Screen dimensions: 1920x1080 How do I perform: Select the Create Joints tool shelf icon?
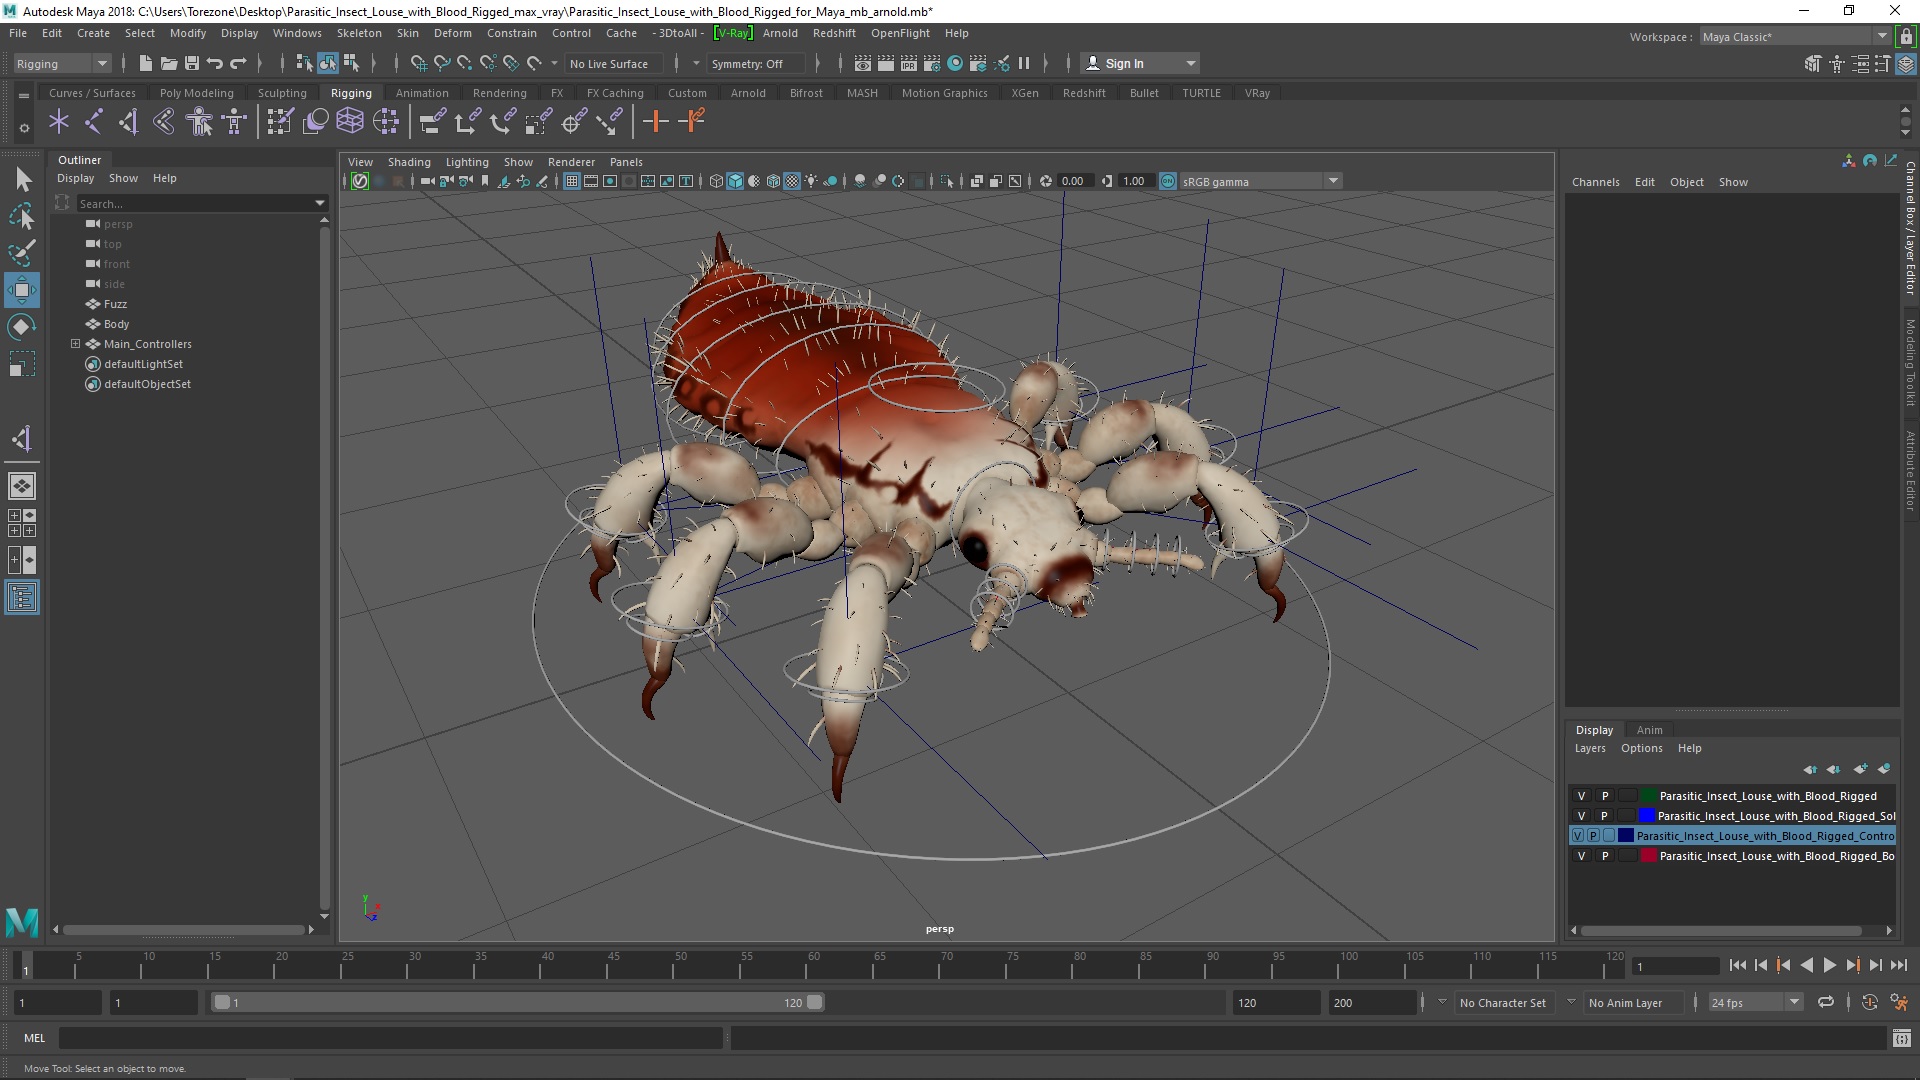[x=93, y=122]
